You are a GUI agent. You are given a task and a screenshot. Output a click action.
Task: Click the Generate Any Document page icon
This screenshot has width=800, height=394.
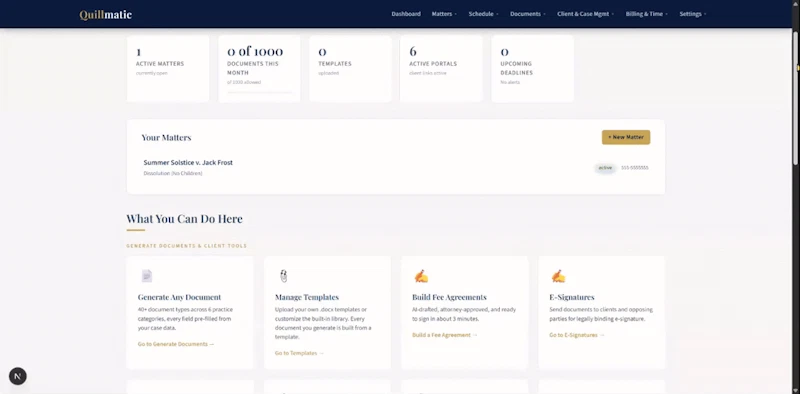pos(147,276)
